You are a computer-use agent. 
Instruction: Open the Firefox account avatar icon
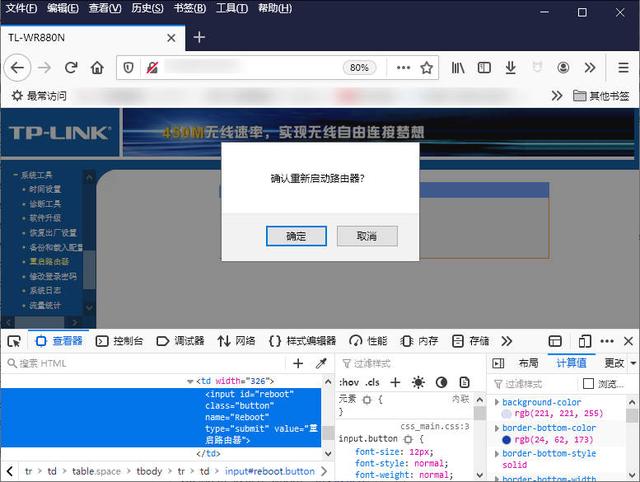[x=563, y=68]
